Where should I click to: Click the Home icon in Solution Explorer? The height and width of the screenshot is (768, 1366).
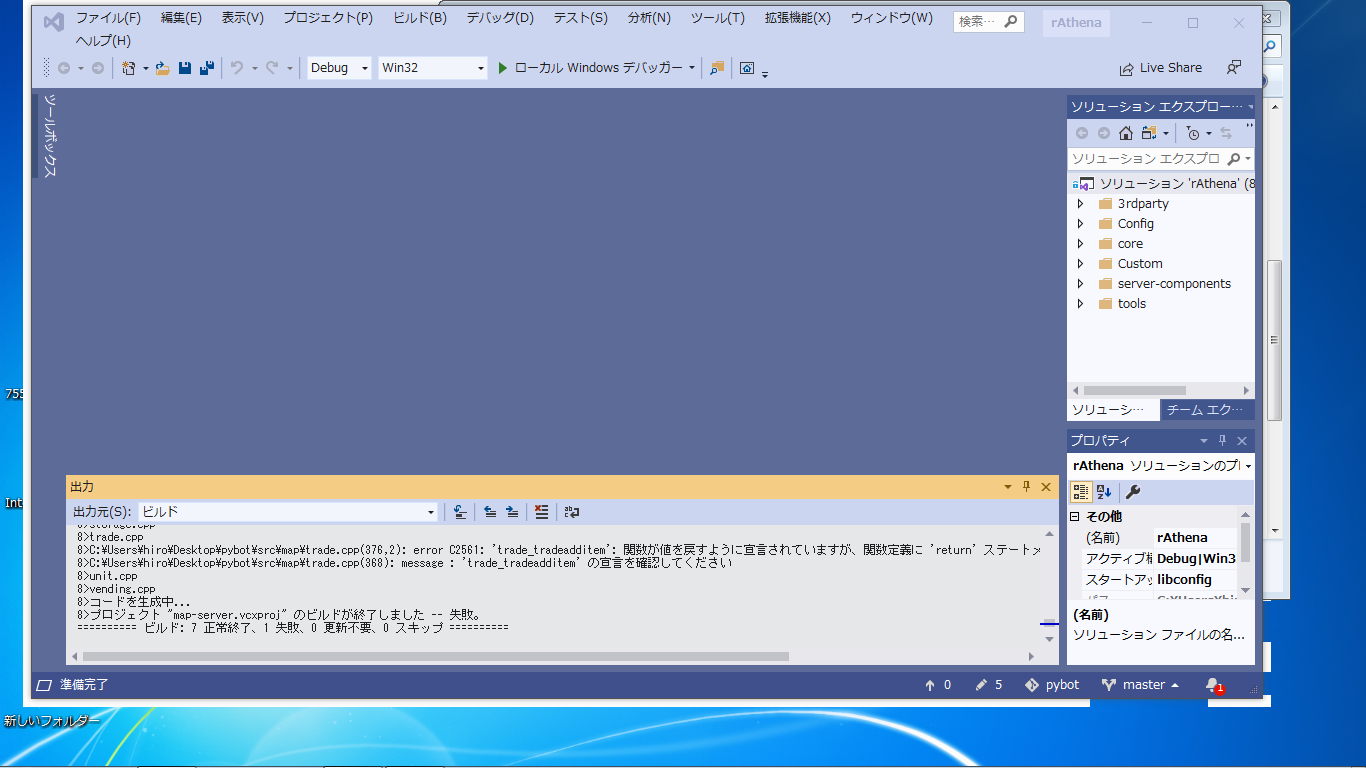click(1126, 133)
